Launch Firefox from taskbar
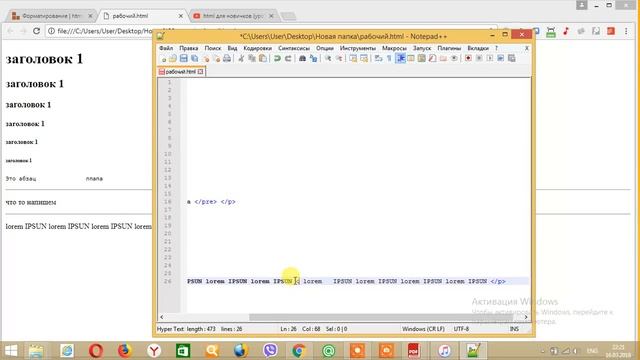The image size is (640, 360). [125, 351]
